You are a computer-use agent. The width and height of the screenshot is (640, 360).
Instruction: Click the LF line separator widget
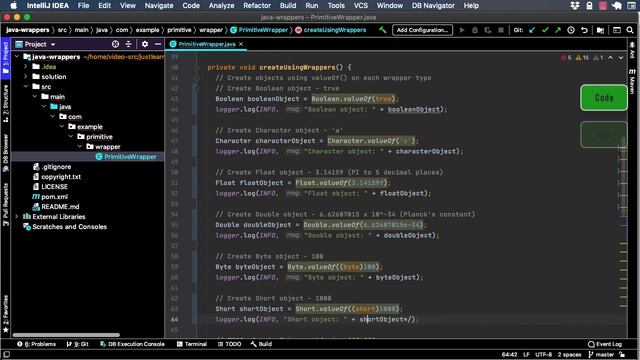point(527,355)
